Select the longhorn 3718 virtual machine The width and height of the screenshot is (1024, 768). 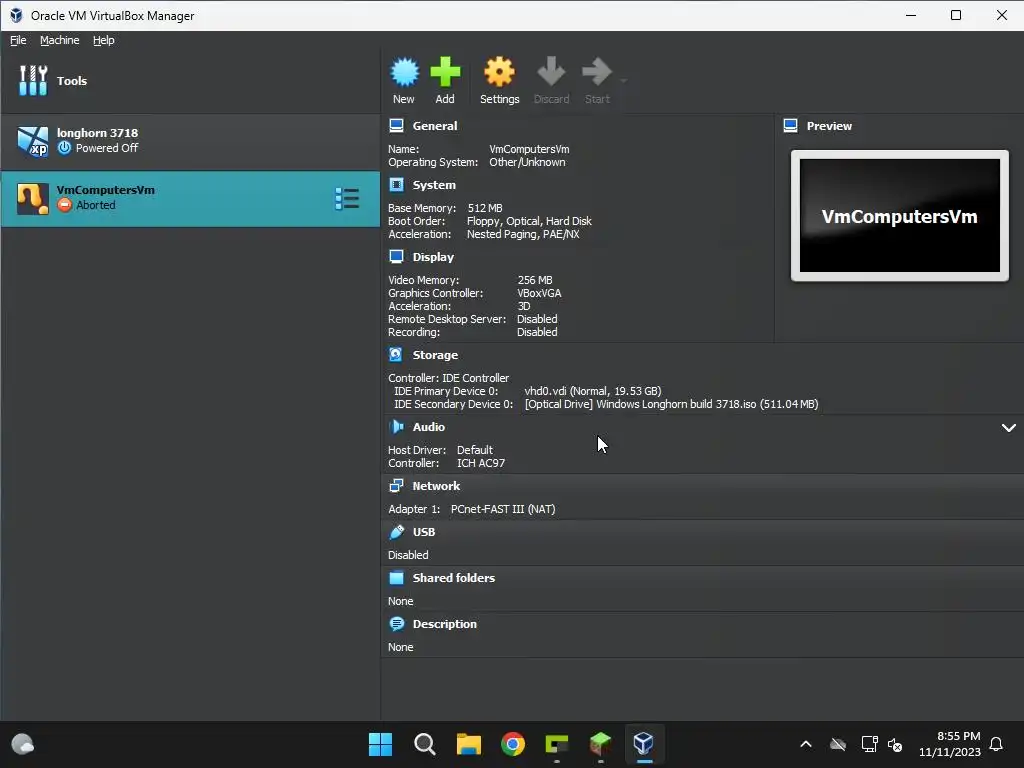tap(190, 141)
